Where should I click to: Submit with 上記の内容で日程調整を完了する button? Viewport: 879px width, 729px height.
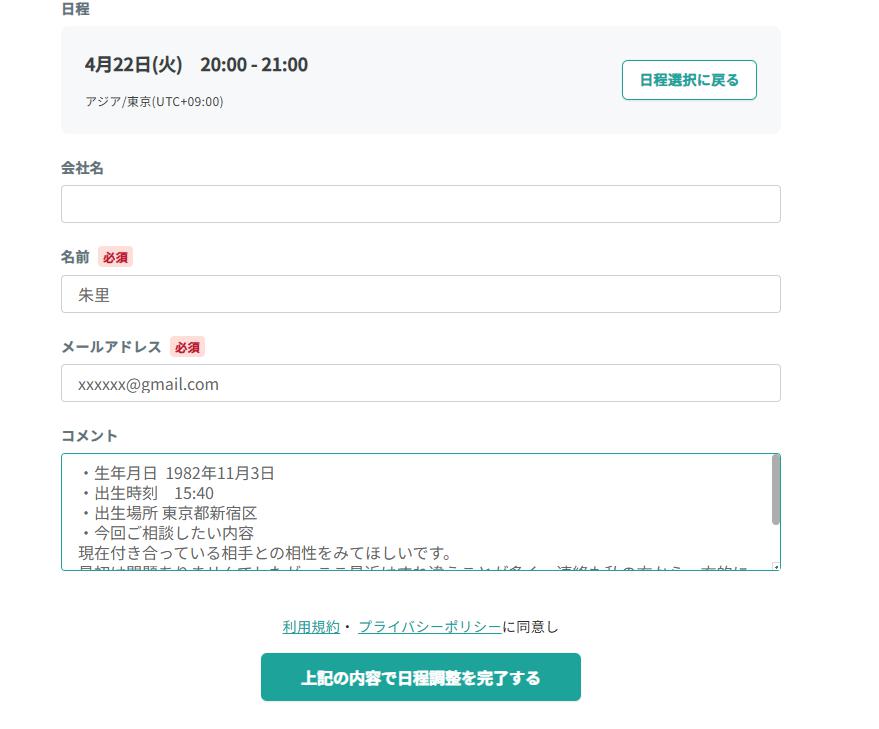pyautogui.click(x=420, y=677)
